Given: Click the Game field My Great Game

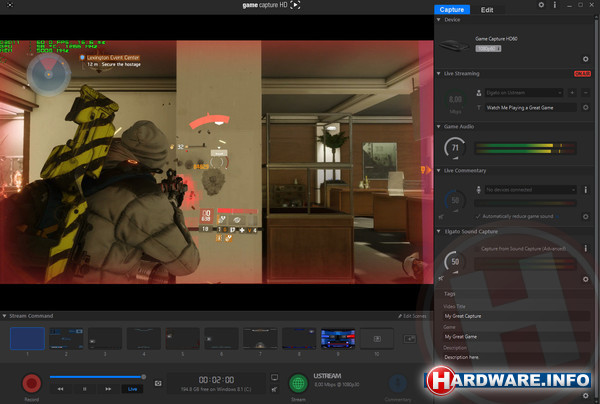Looking at the screenshot, I should pos(516,337).
